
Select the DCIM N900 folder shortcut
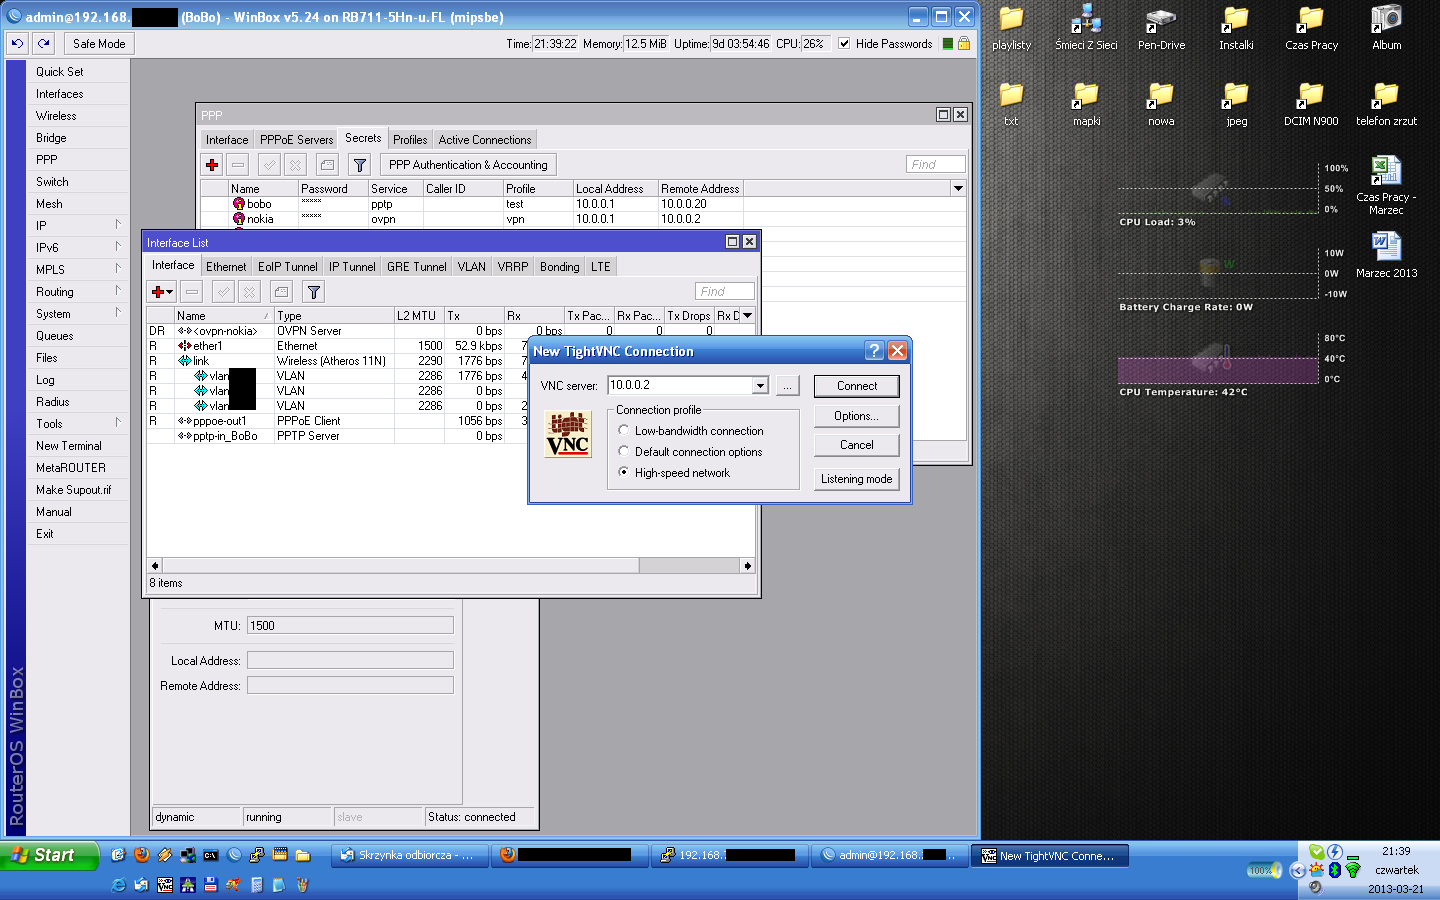pyautogui.click(x=1311, y=105)
